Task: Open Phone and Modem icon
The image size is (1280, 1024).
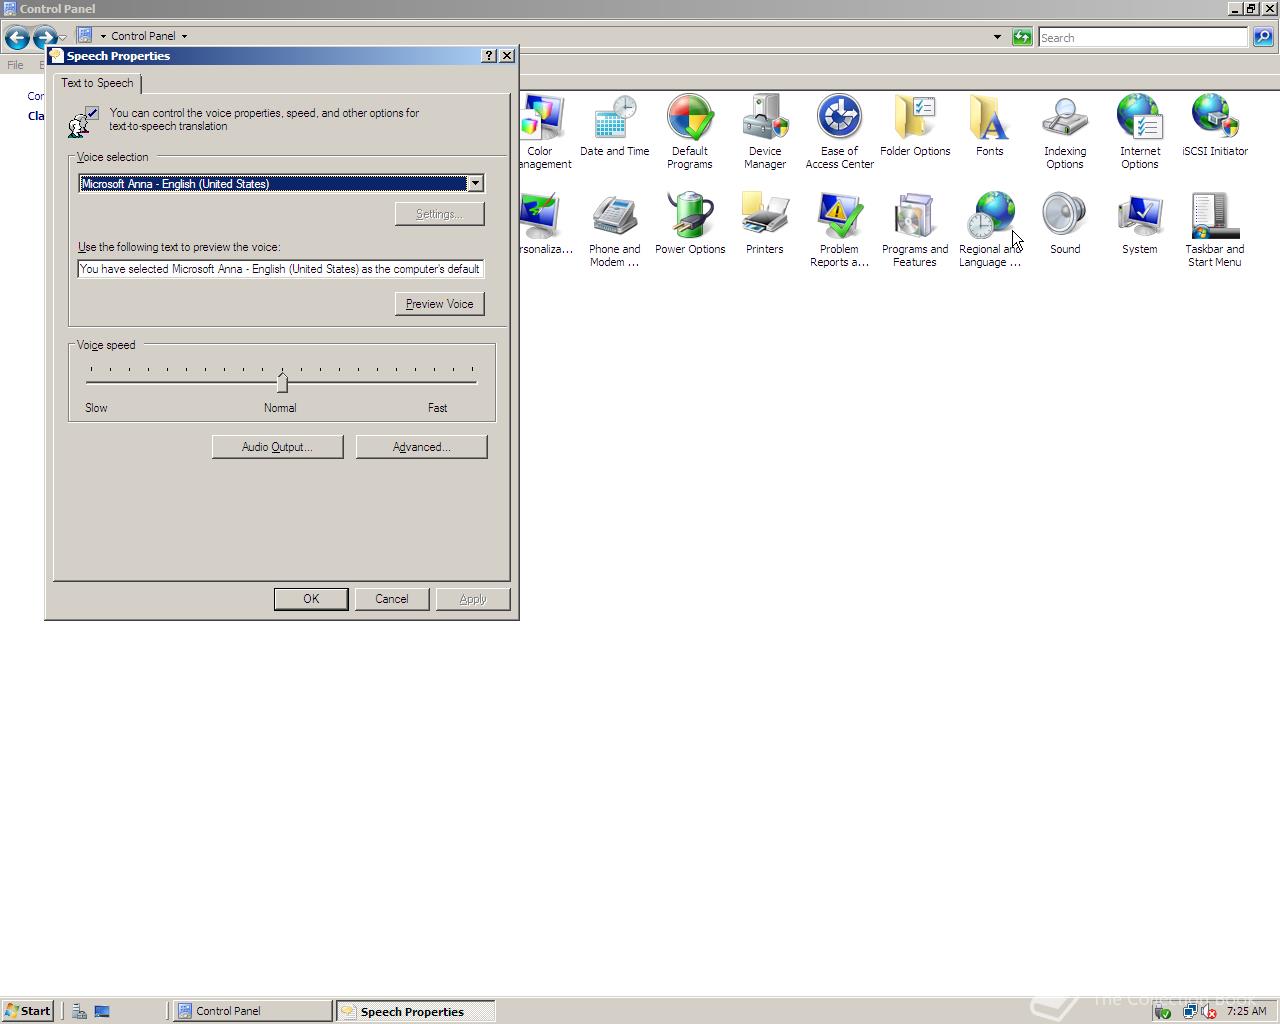Action: pyautogui.click(x=614, y=230)
